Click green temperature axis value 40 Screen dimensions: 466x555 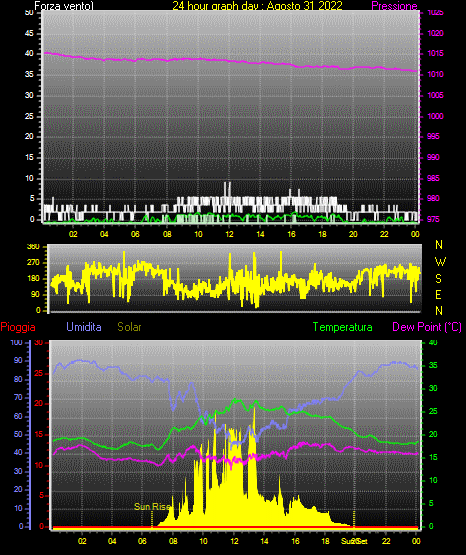coord(433,343)
